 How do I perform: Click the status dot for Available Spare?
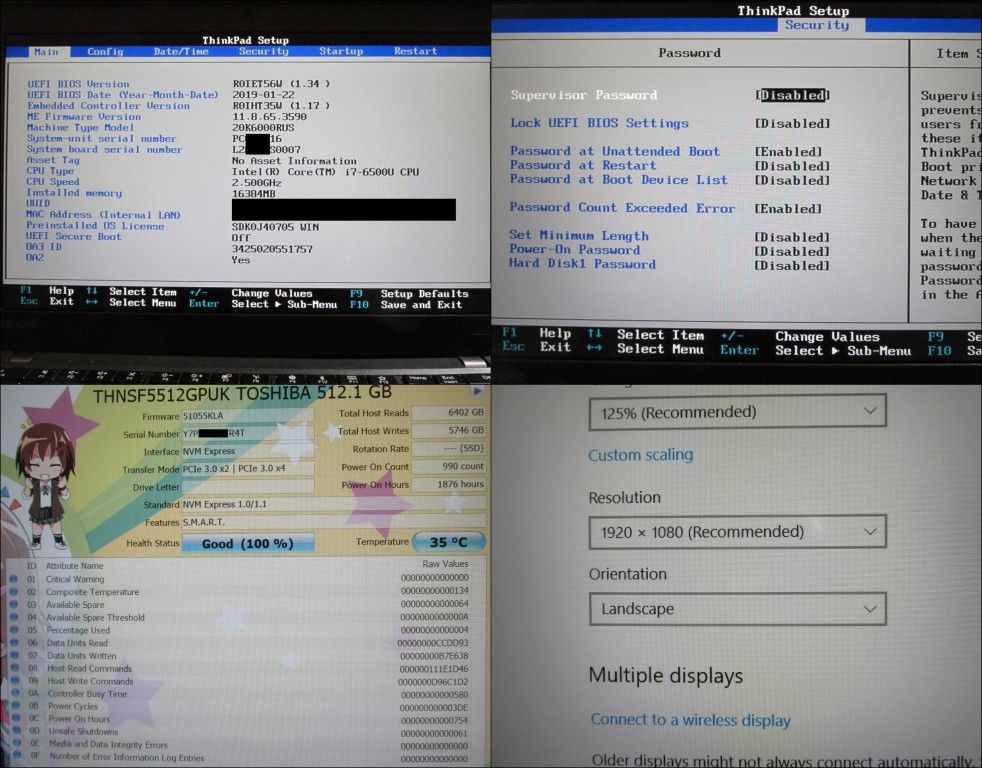(14, 605)
